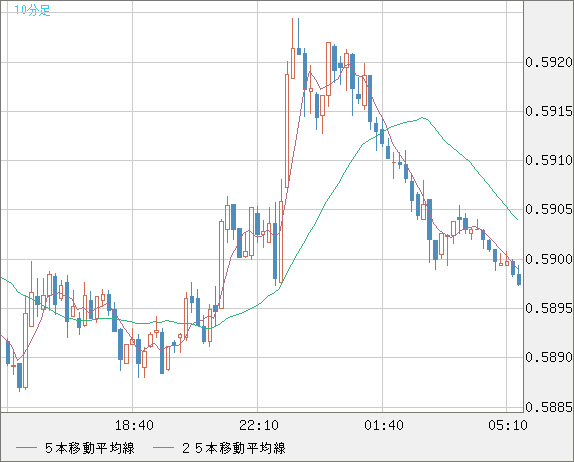Click the 10分足 timeframe label
This screenshot has height=462, width=574.
[x=32, y=10]
